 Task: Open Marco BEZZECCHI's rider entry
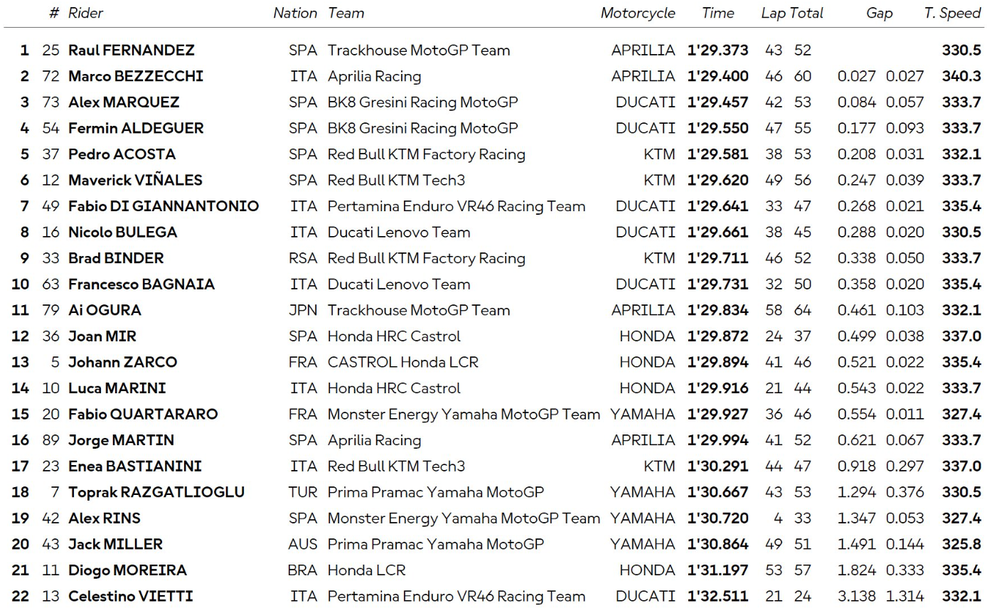coord(135,76)
